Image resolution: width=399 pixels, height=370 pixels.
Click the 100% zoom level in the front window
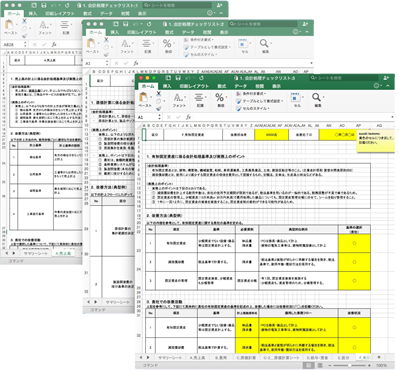pyautogui.click(x=381, y=366)
